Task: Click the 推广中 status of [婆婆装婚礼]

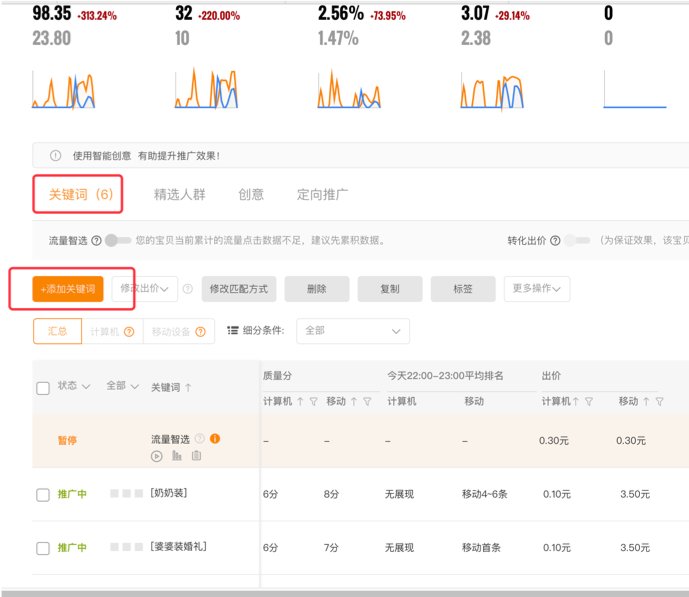Action: [72, 547]
